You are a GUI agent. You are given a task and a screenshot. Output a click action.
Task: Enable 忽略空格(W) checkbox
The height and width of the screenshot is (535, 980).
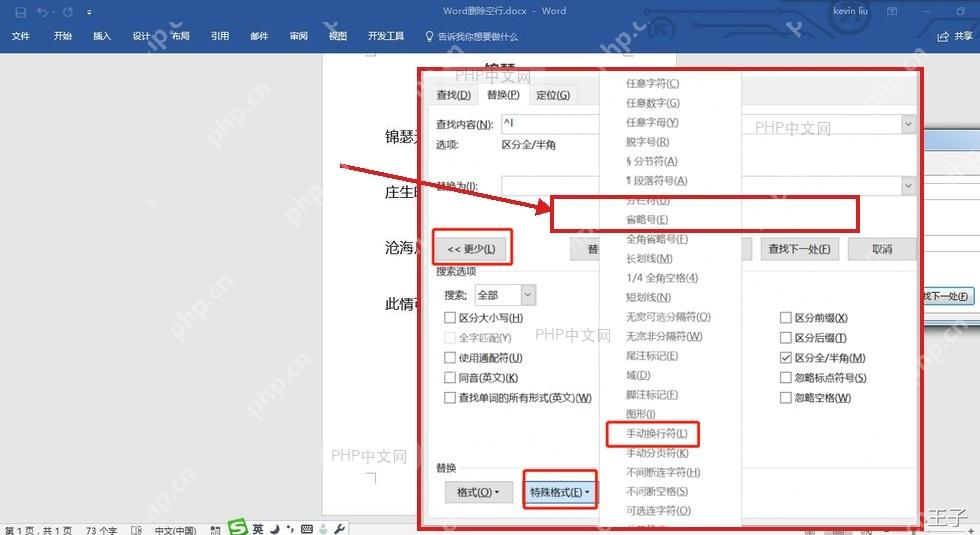coord(786,398)
